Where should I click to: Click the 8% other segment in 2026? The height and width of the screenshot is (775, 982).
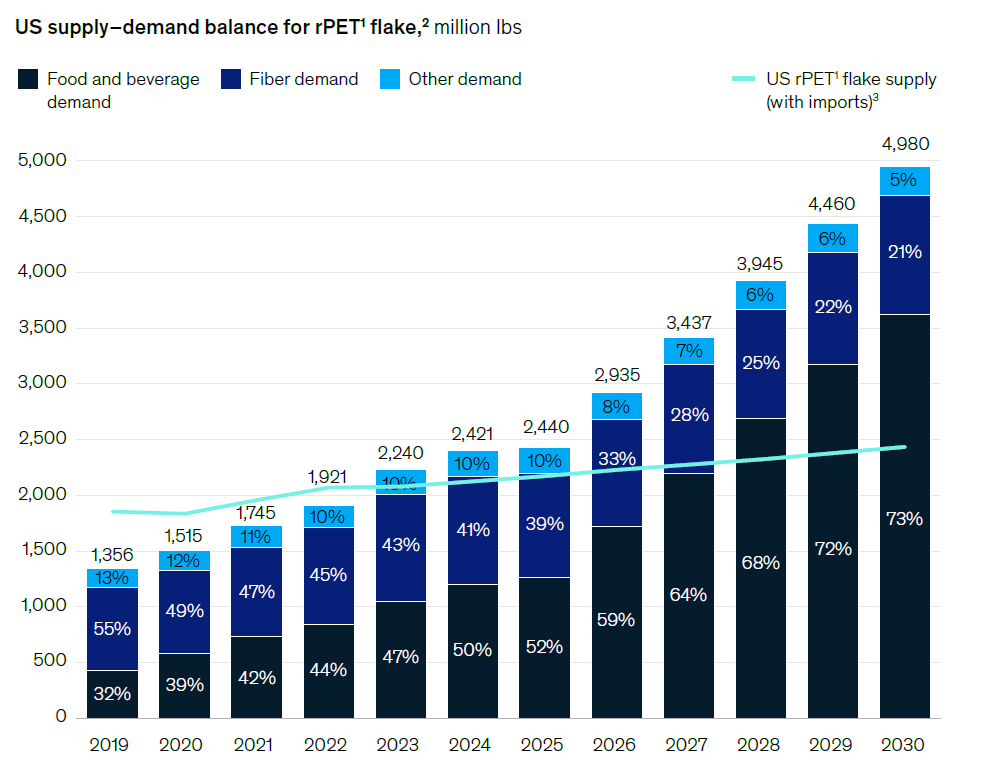pyautogui.click(x=616, y=407)
